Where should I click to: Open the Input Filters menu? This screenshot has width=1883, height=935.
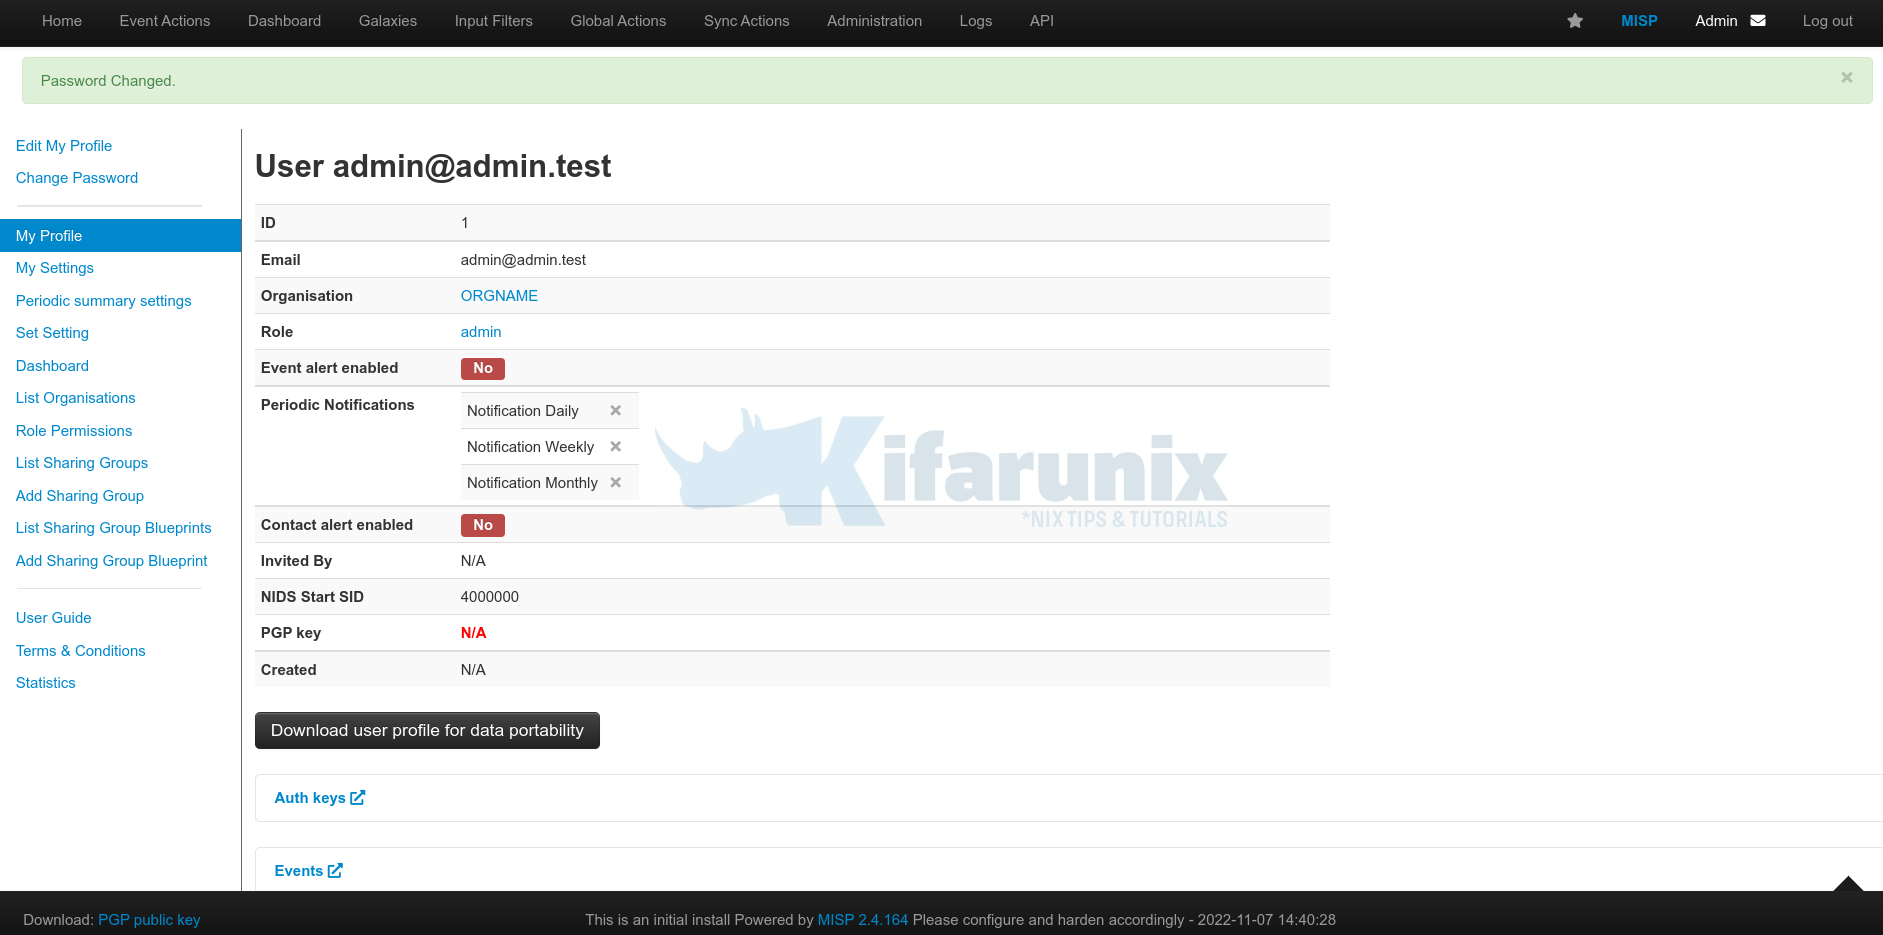coord(494,21)
